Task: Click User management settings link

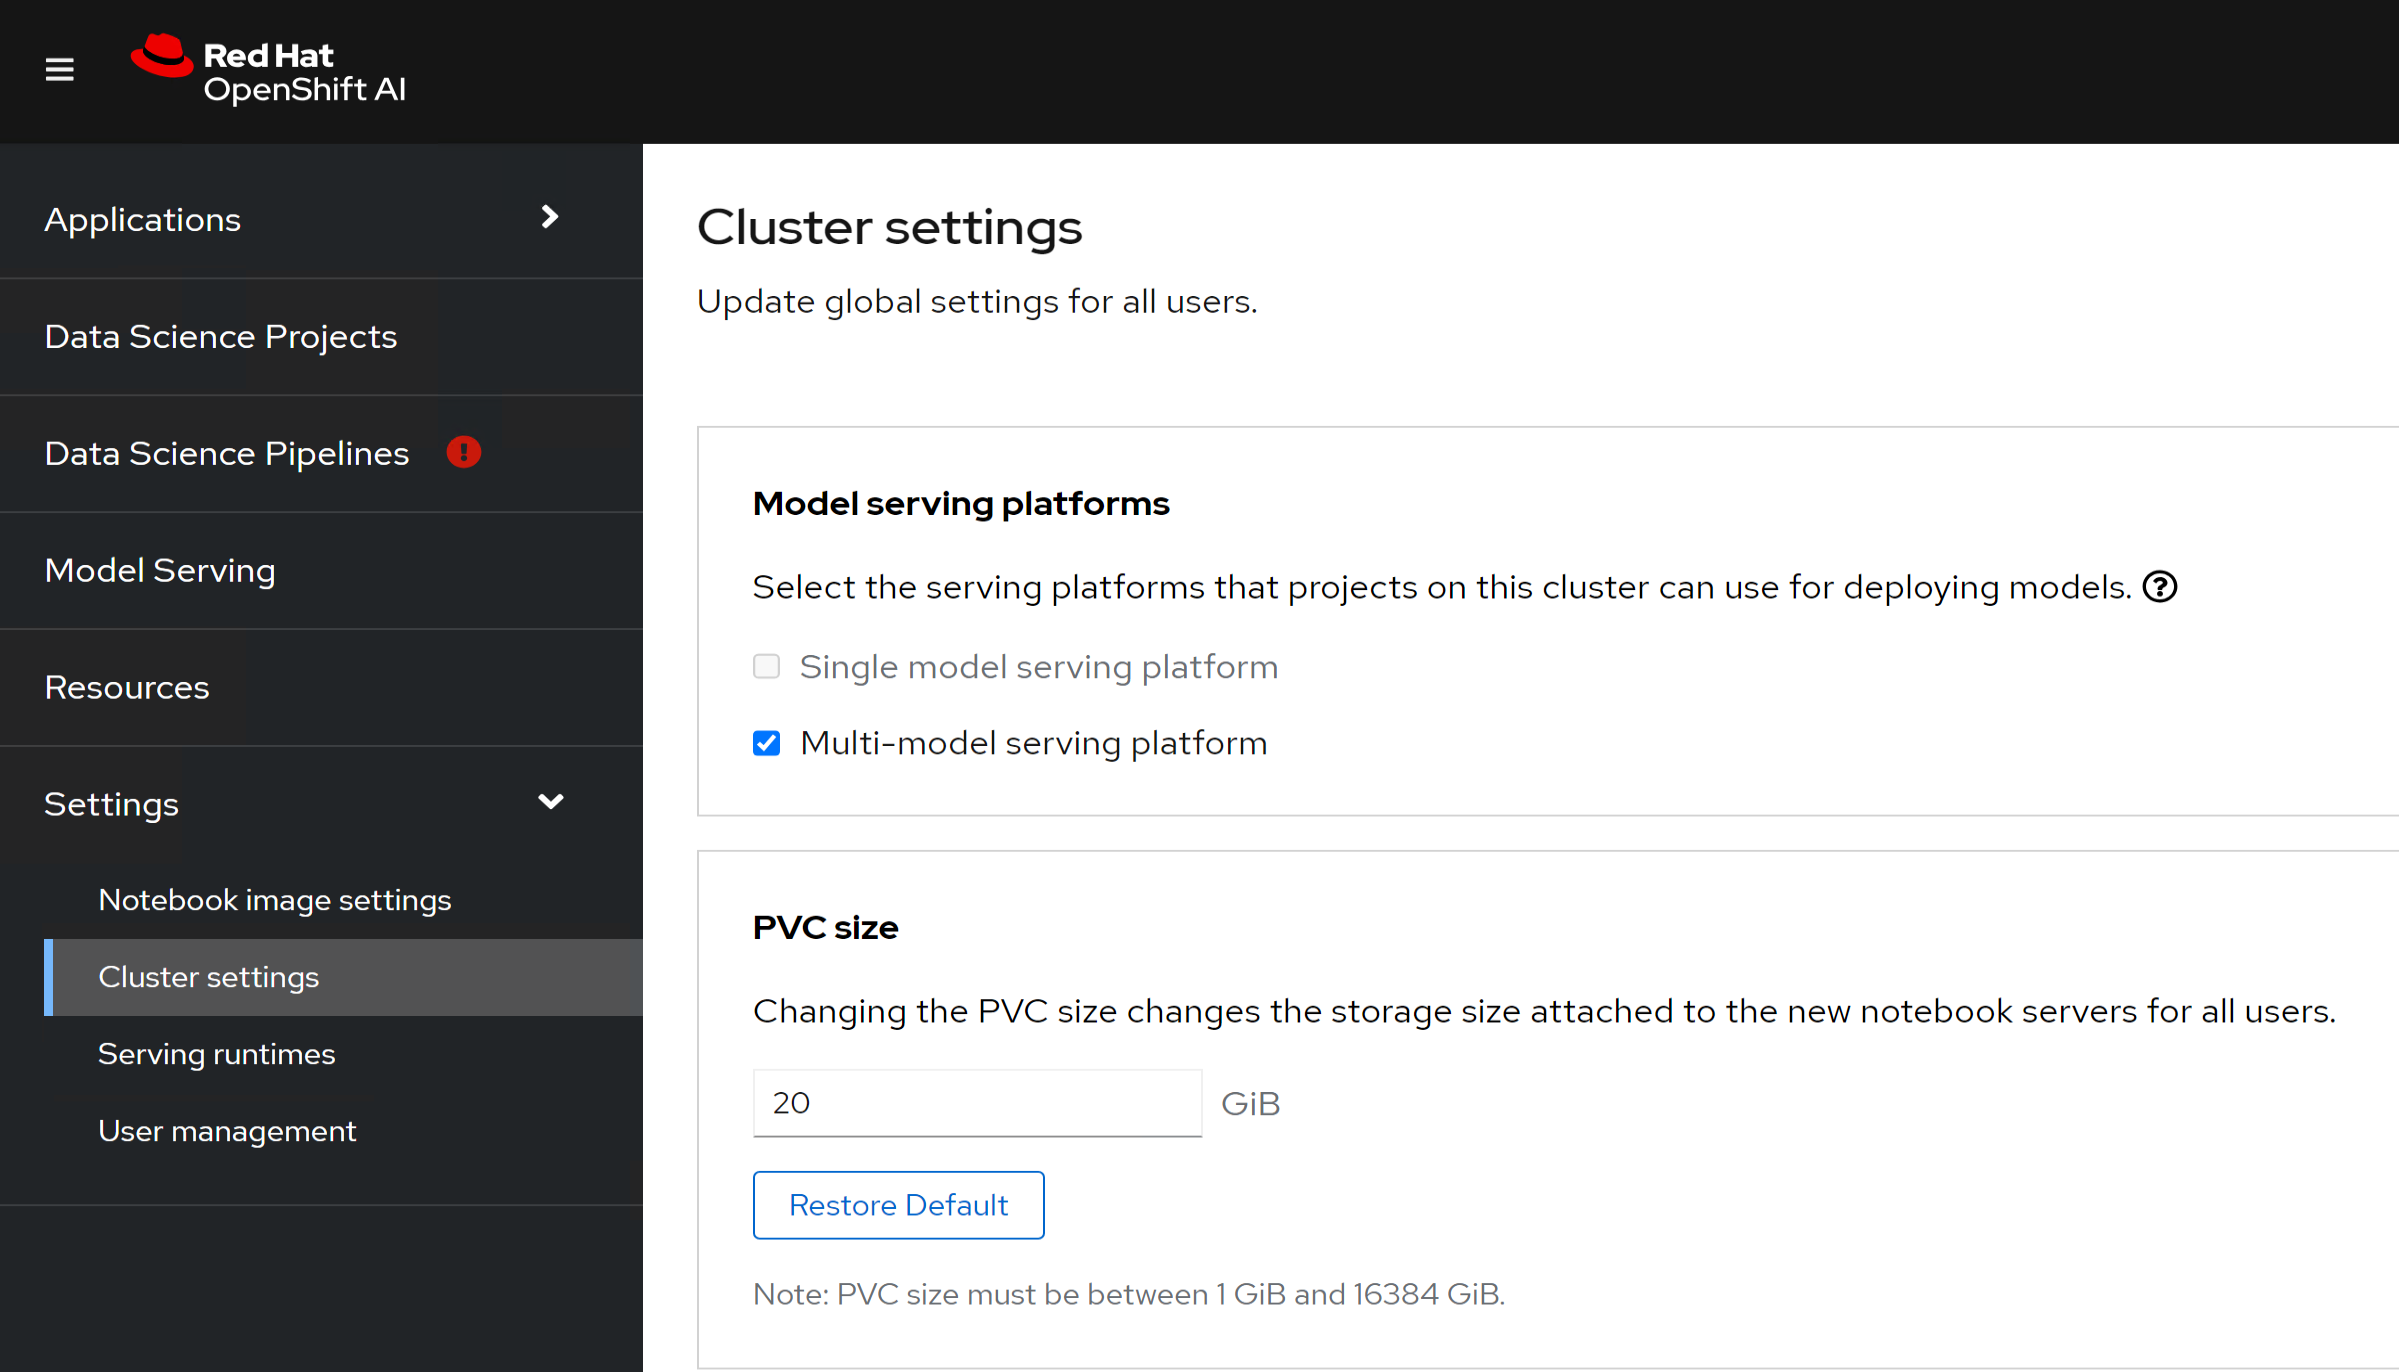Action: coord(227,1130)
